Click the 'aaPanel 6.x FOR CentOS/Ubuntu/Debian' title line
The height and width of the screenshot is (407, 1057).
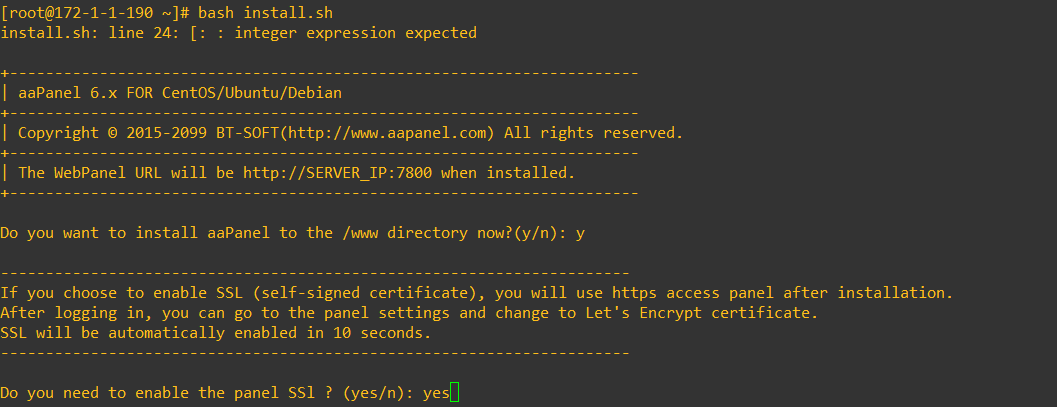pyautogui.click(x=180, y=93)
